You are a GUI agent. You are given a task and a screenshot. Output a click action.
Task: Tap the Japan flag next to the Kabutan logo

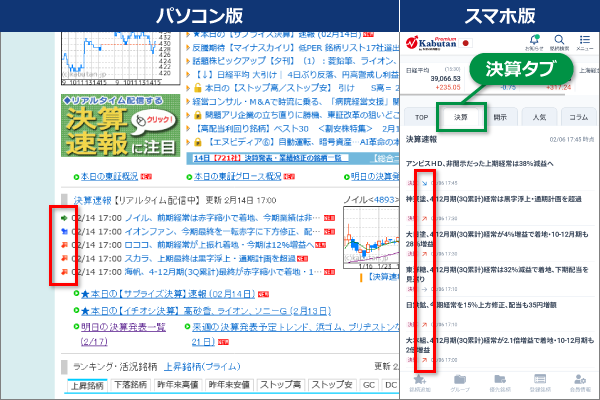(466, 43)
